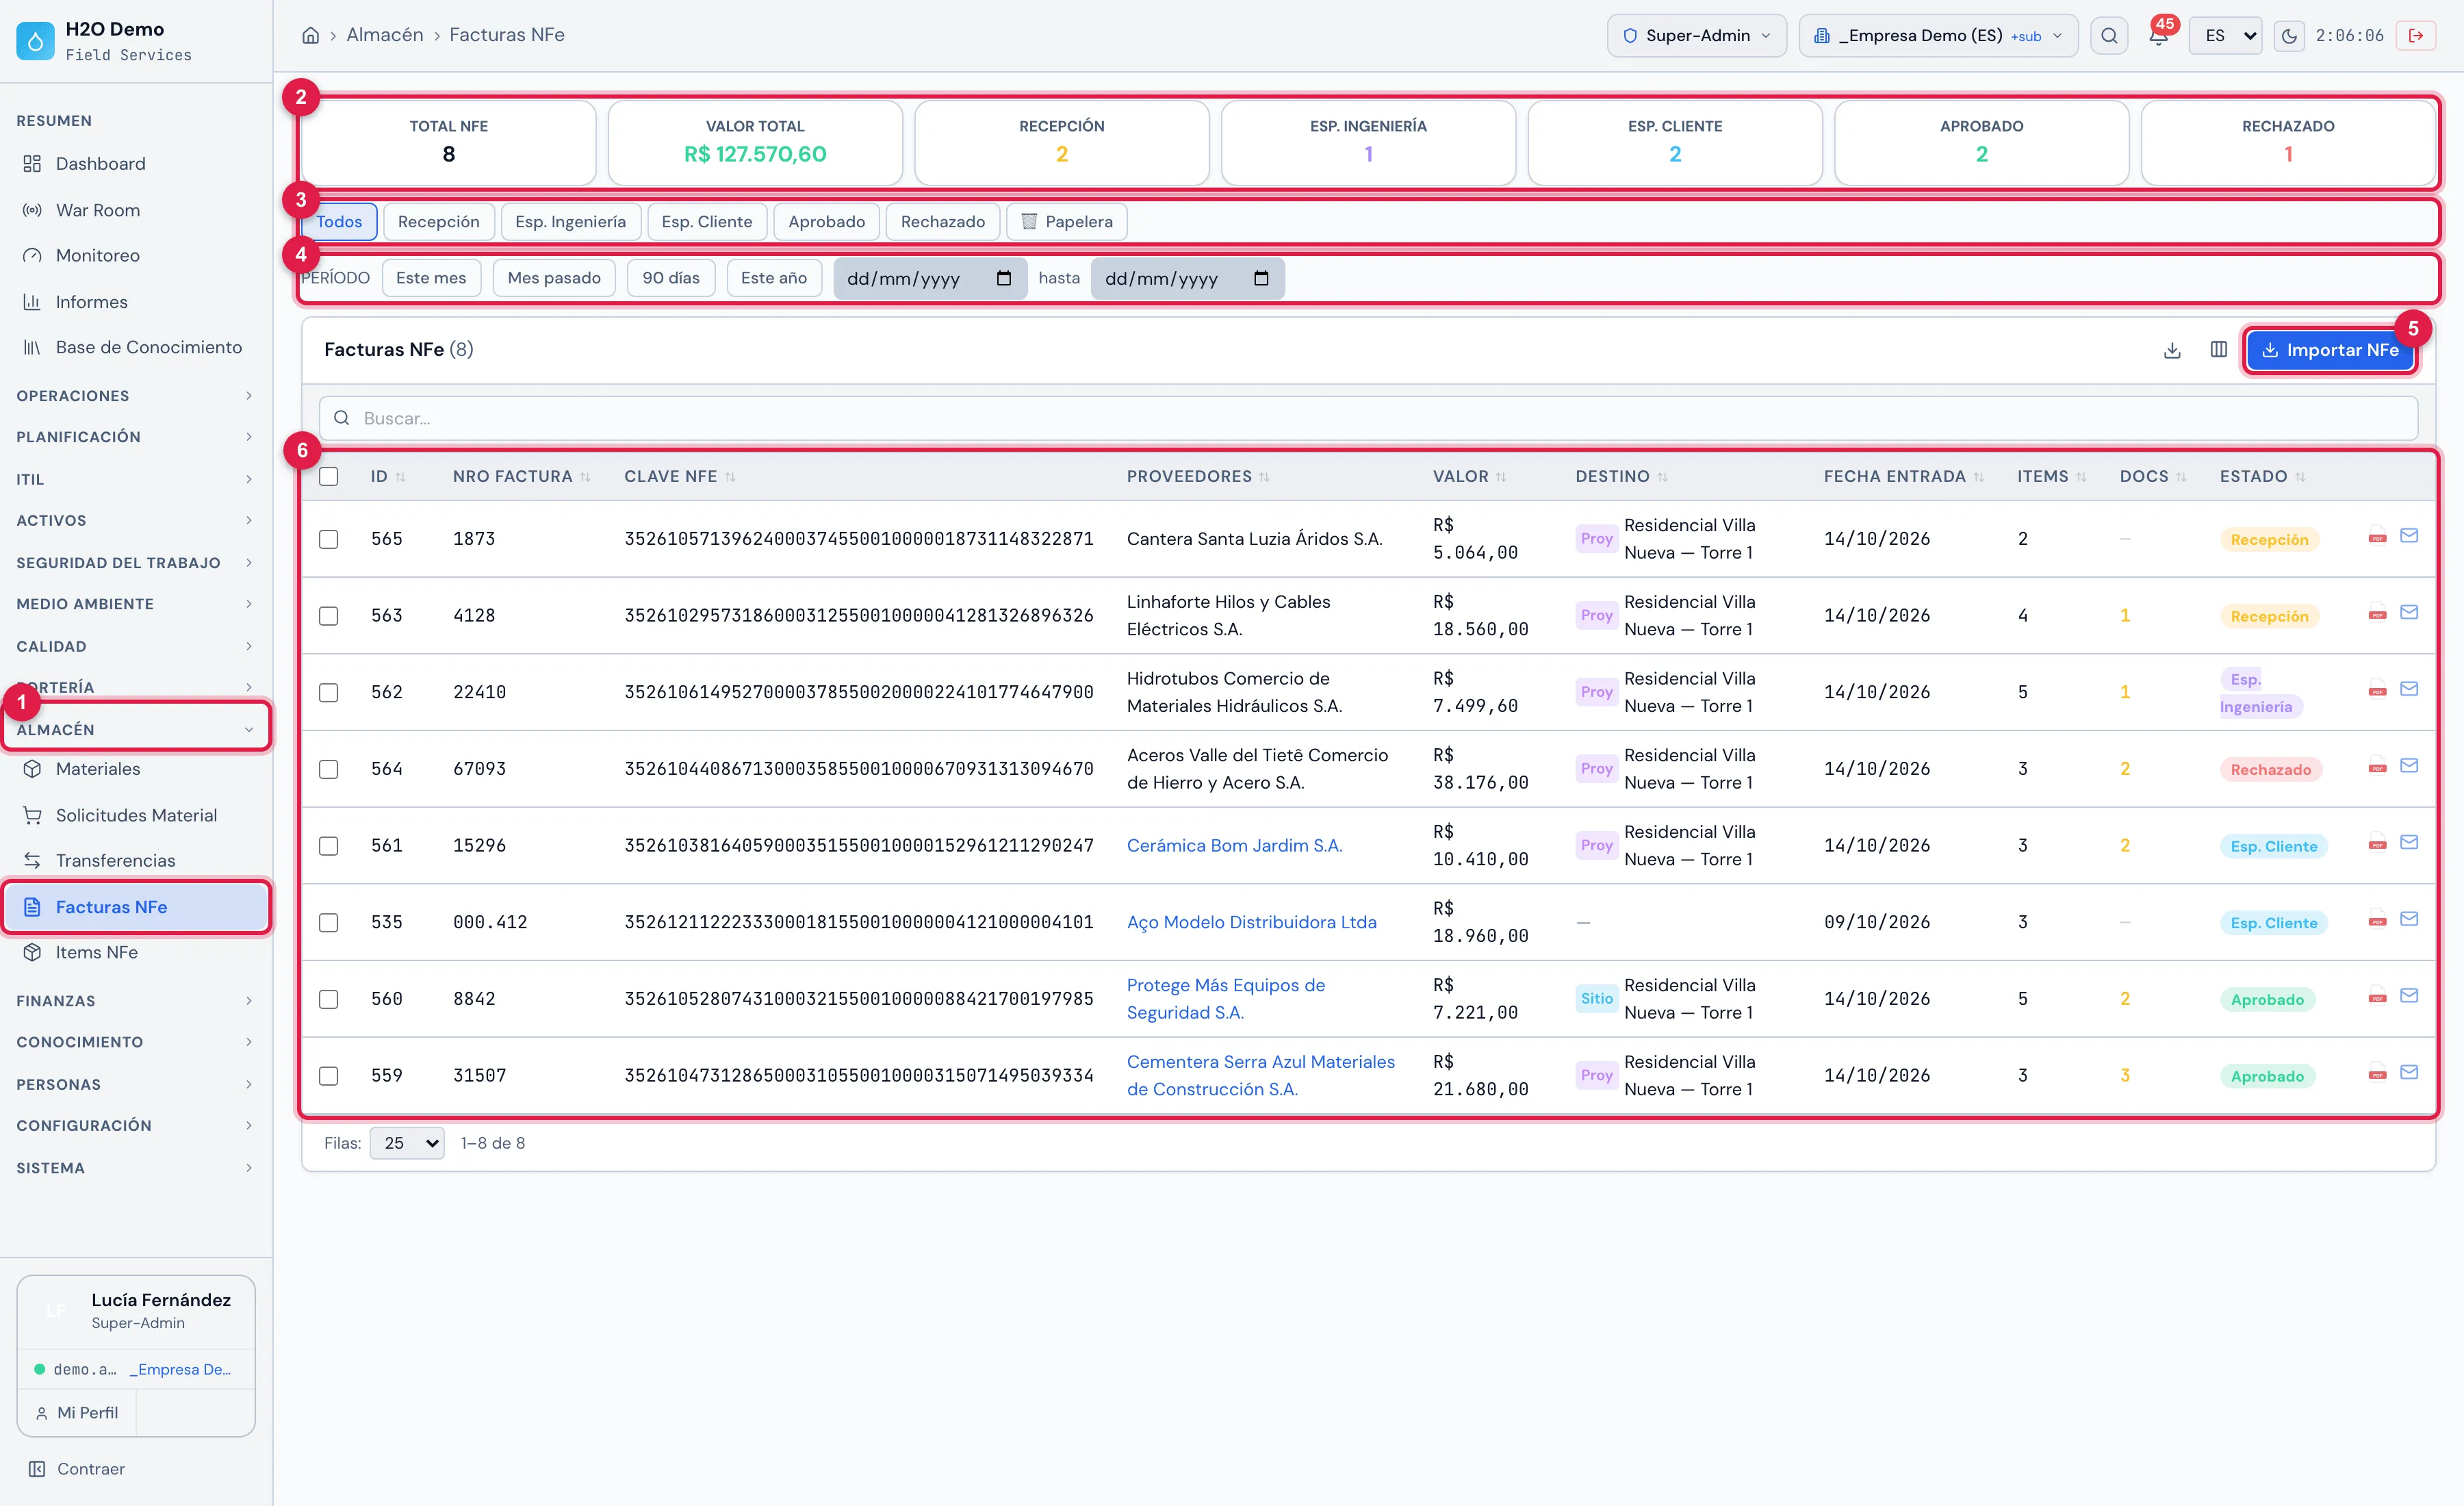Image resolution: width=2464 pixels, height=1506 pixels.
Task: Open the notifications bell with 45 badge
Action: point(2158,35)
